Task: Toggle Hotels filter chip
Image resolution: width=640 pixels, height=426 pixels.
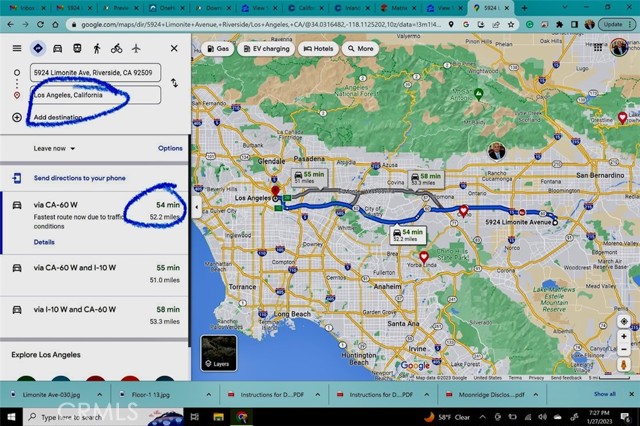Action: pyautogui.click(x=318, y=48)
